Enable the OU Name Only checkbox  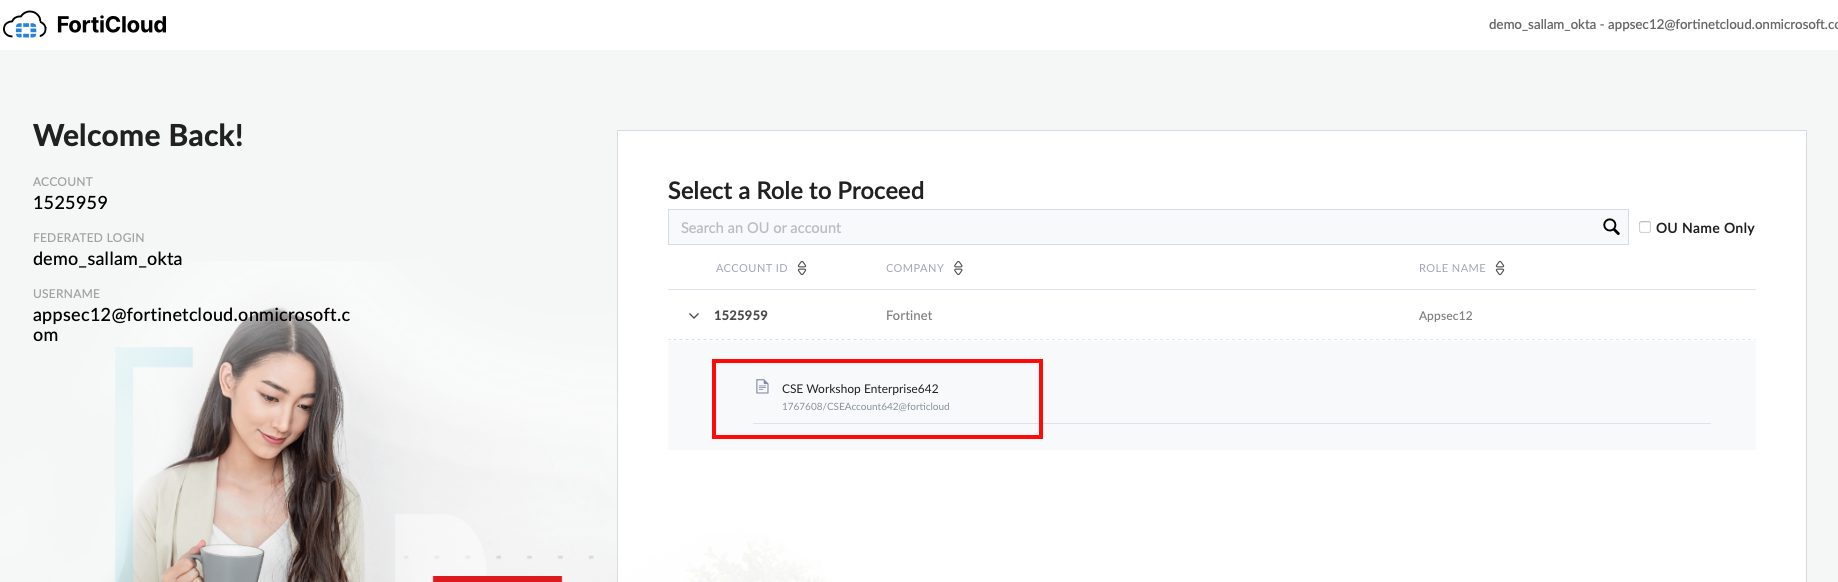point(1645,227)
